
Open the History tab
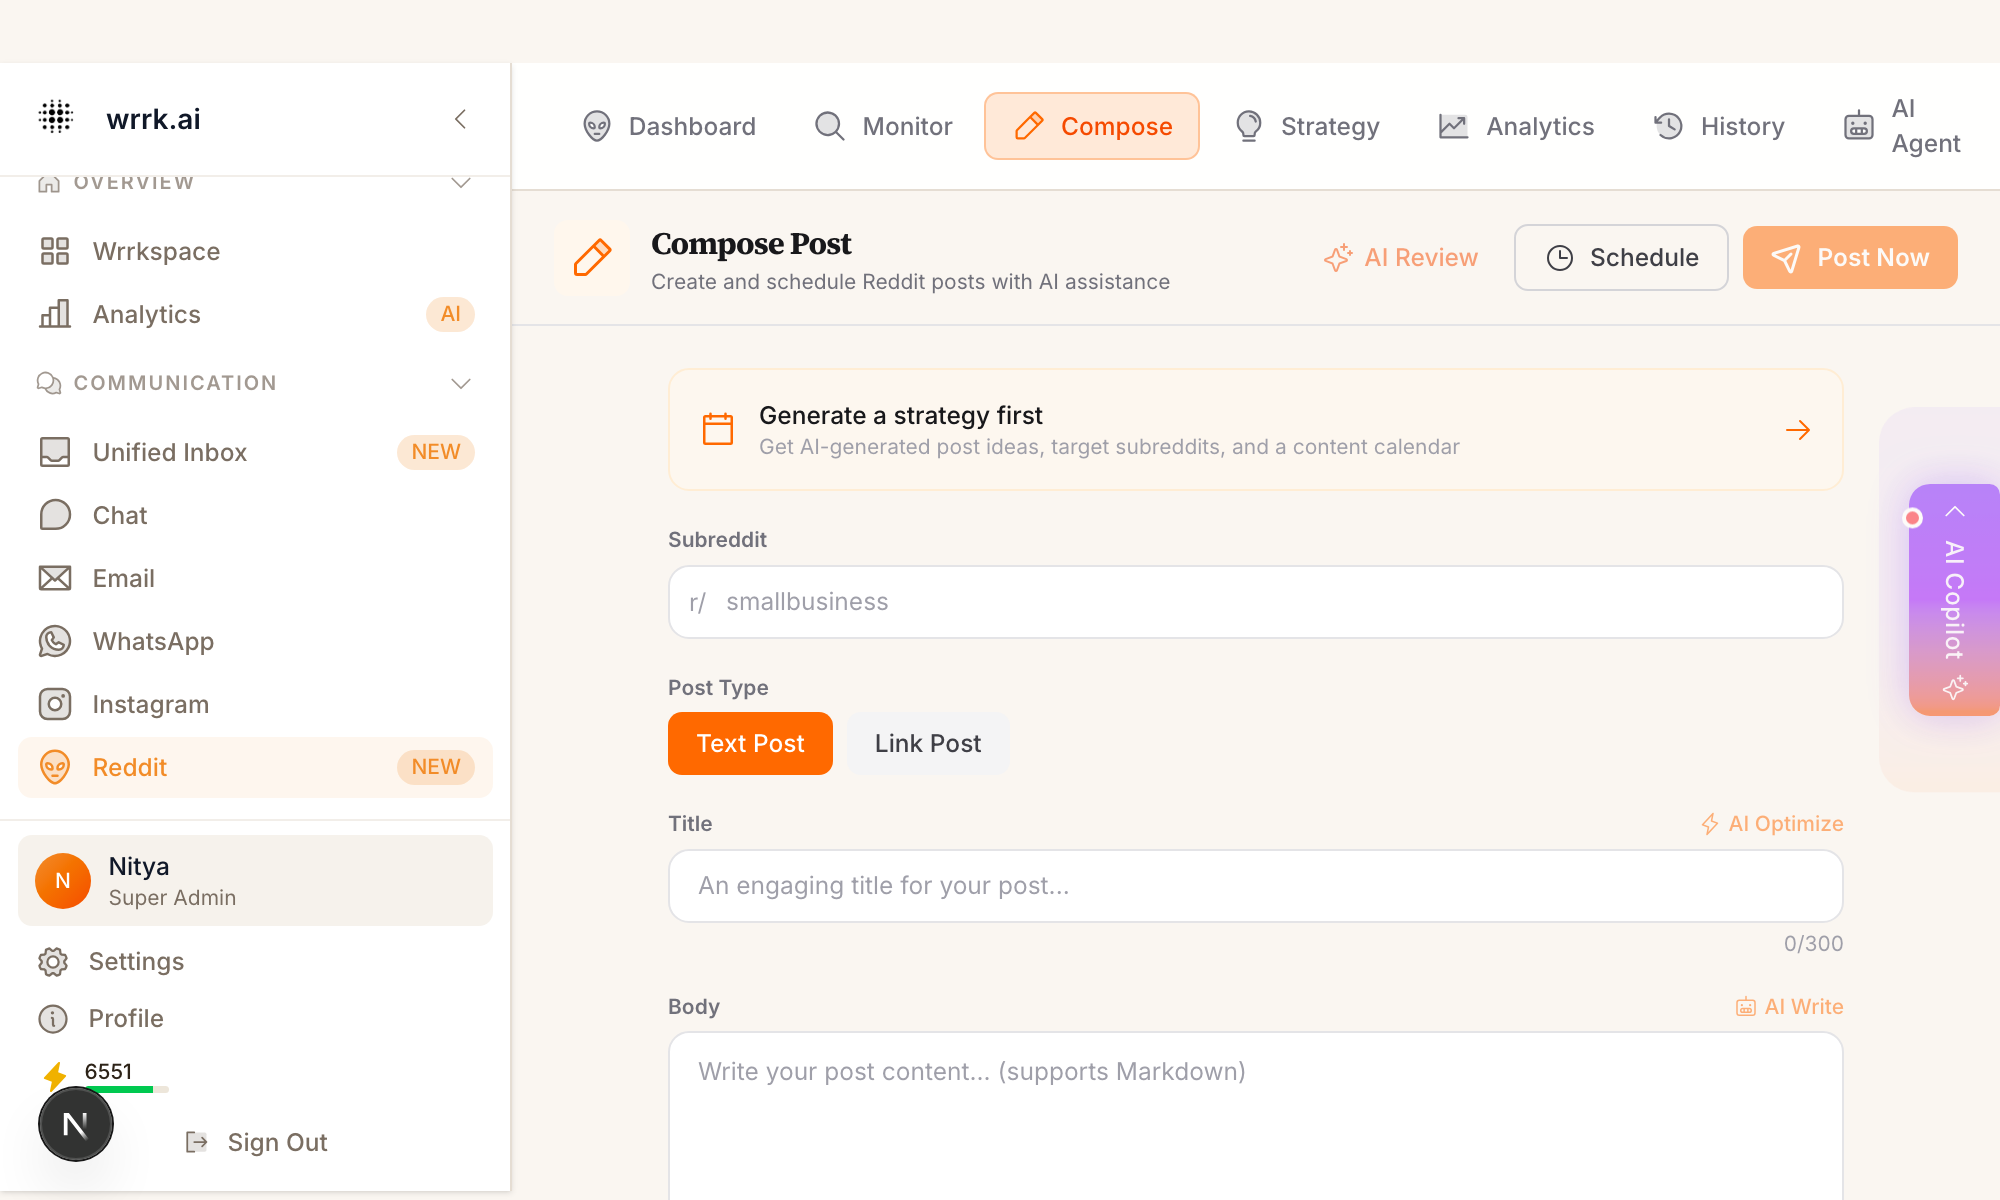[x=1719, y=126]
